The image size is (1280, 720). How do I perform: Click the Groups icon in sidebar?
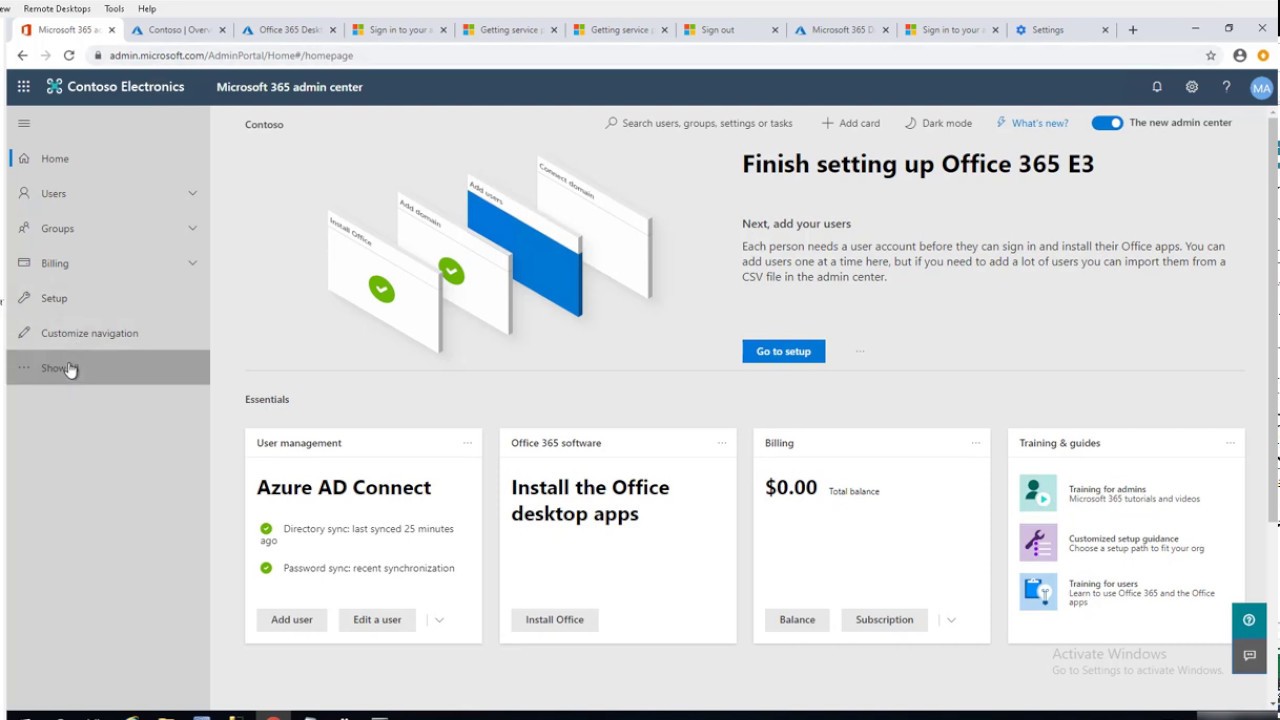[24, 228]
